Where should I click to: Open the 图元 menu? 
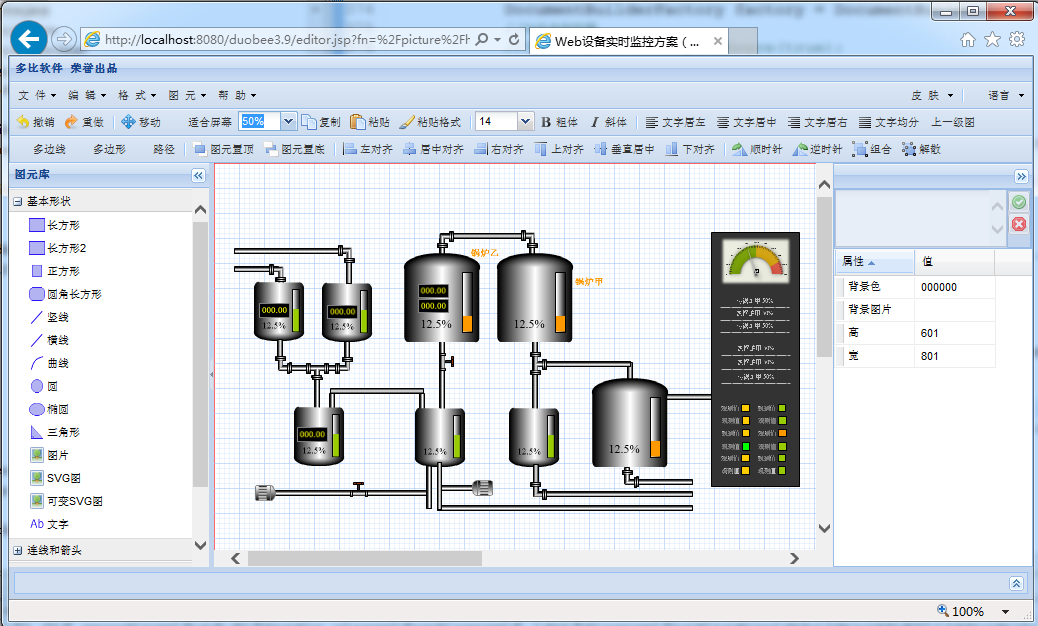coord(187,95)
